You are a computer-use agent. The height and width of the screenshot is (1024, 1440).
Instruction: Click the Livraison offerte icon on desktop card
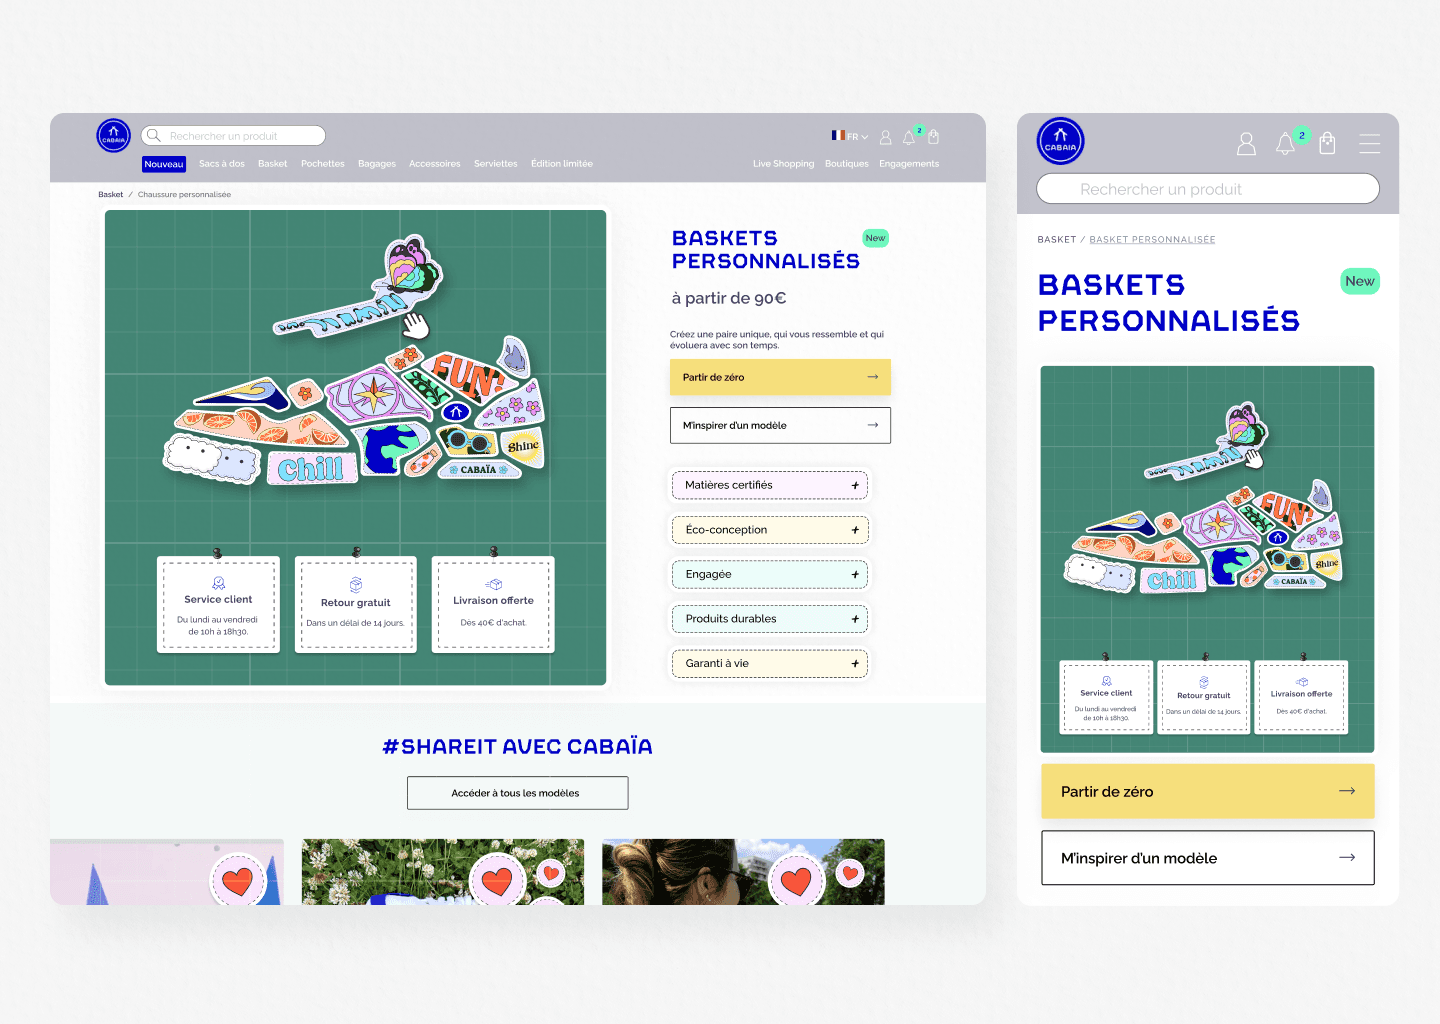493,584
